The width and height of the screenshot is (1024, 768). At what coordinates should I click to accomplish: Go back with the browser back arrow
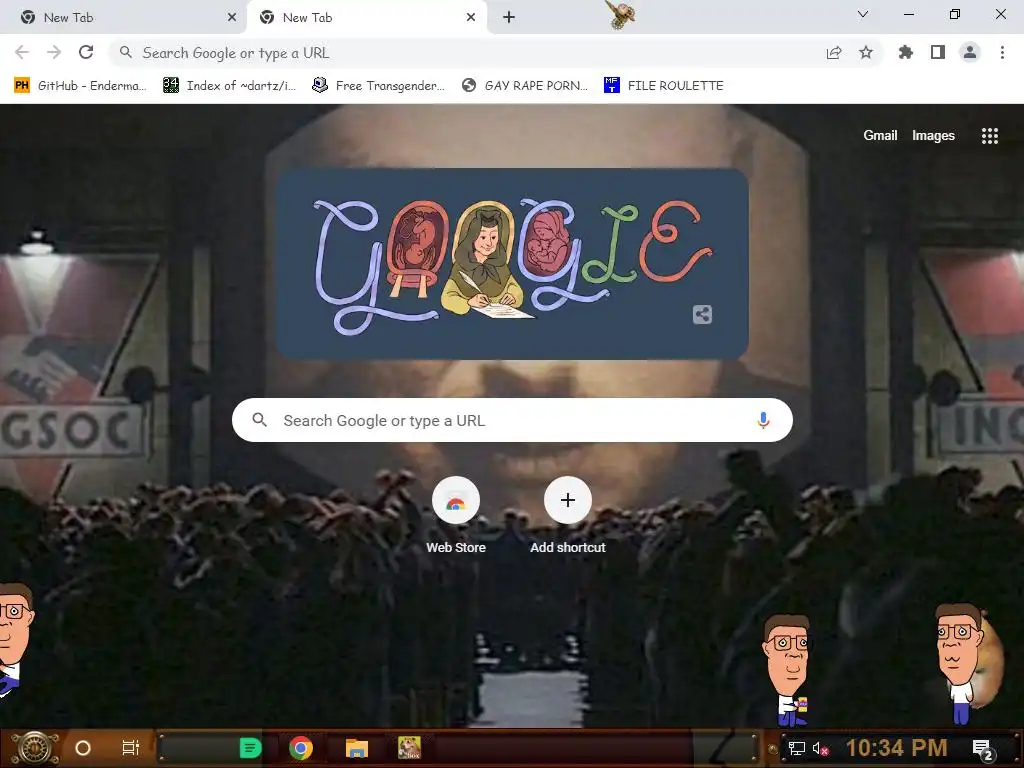tap(22, 52)
